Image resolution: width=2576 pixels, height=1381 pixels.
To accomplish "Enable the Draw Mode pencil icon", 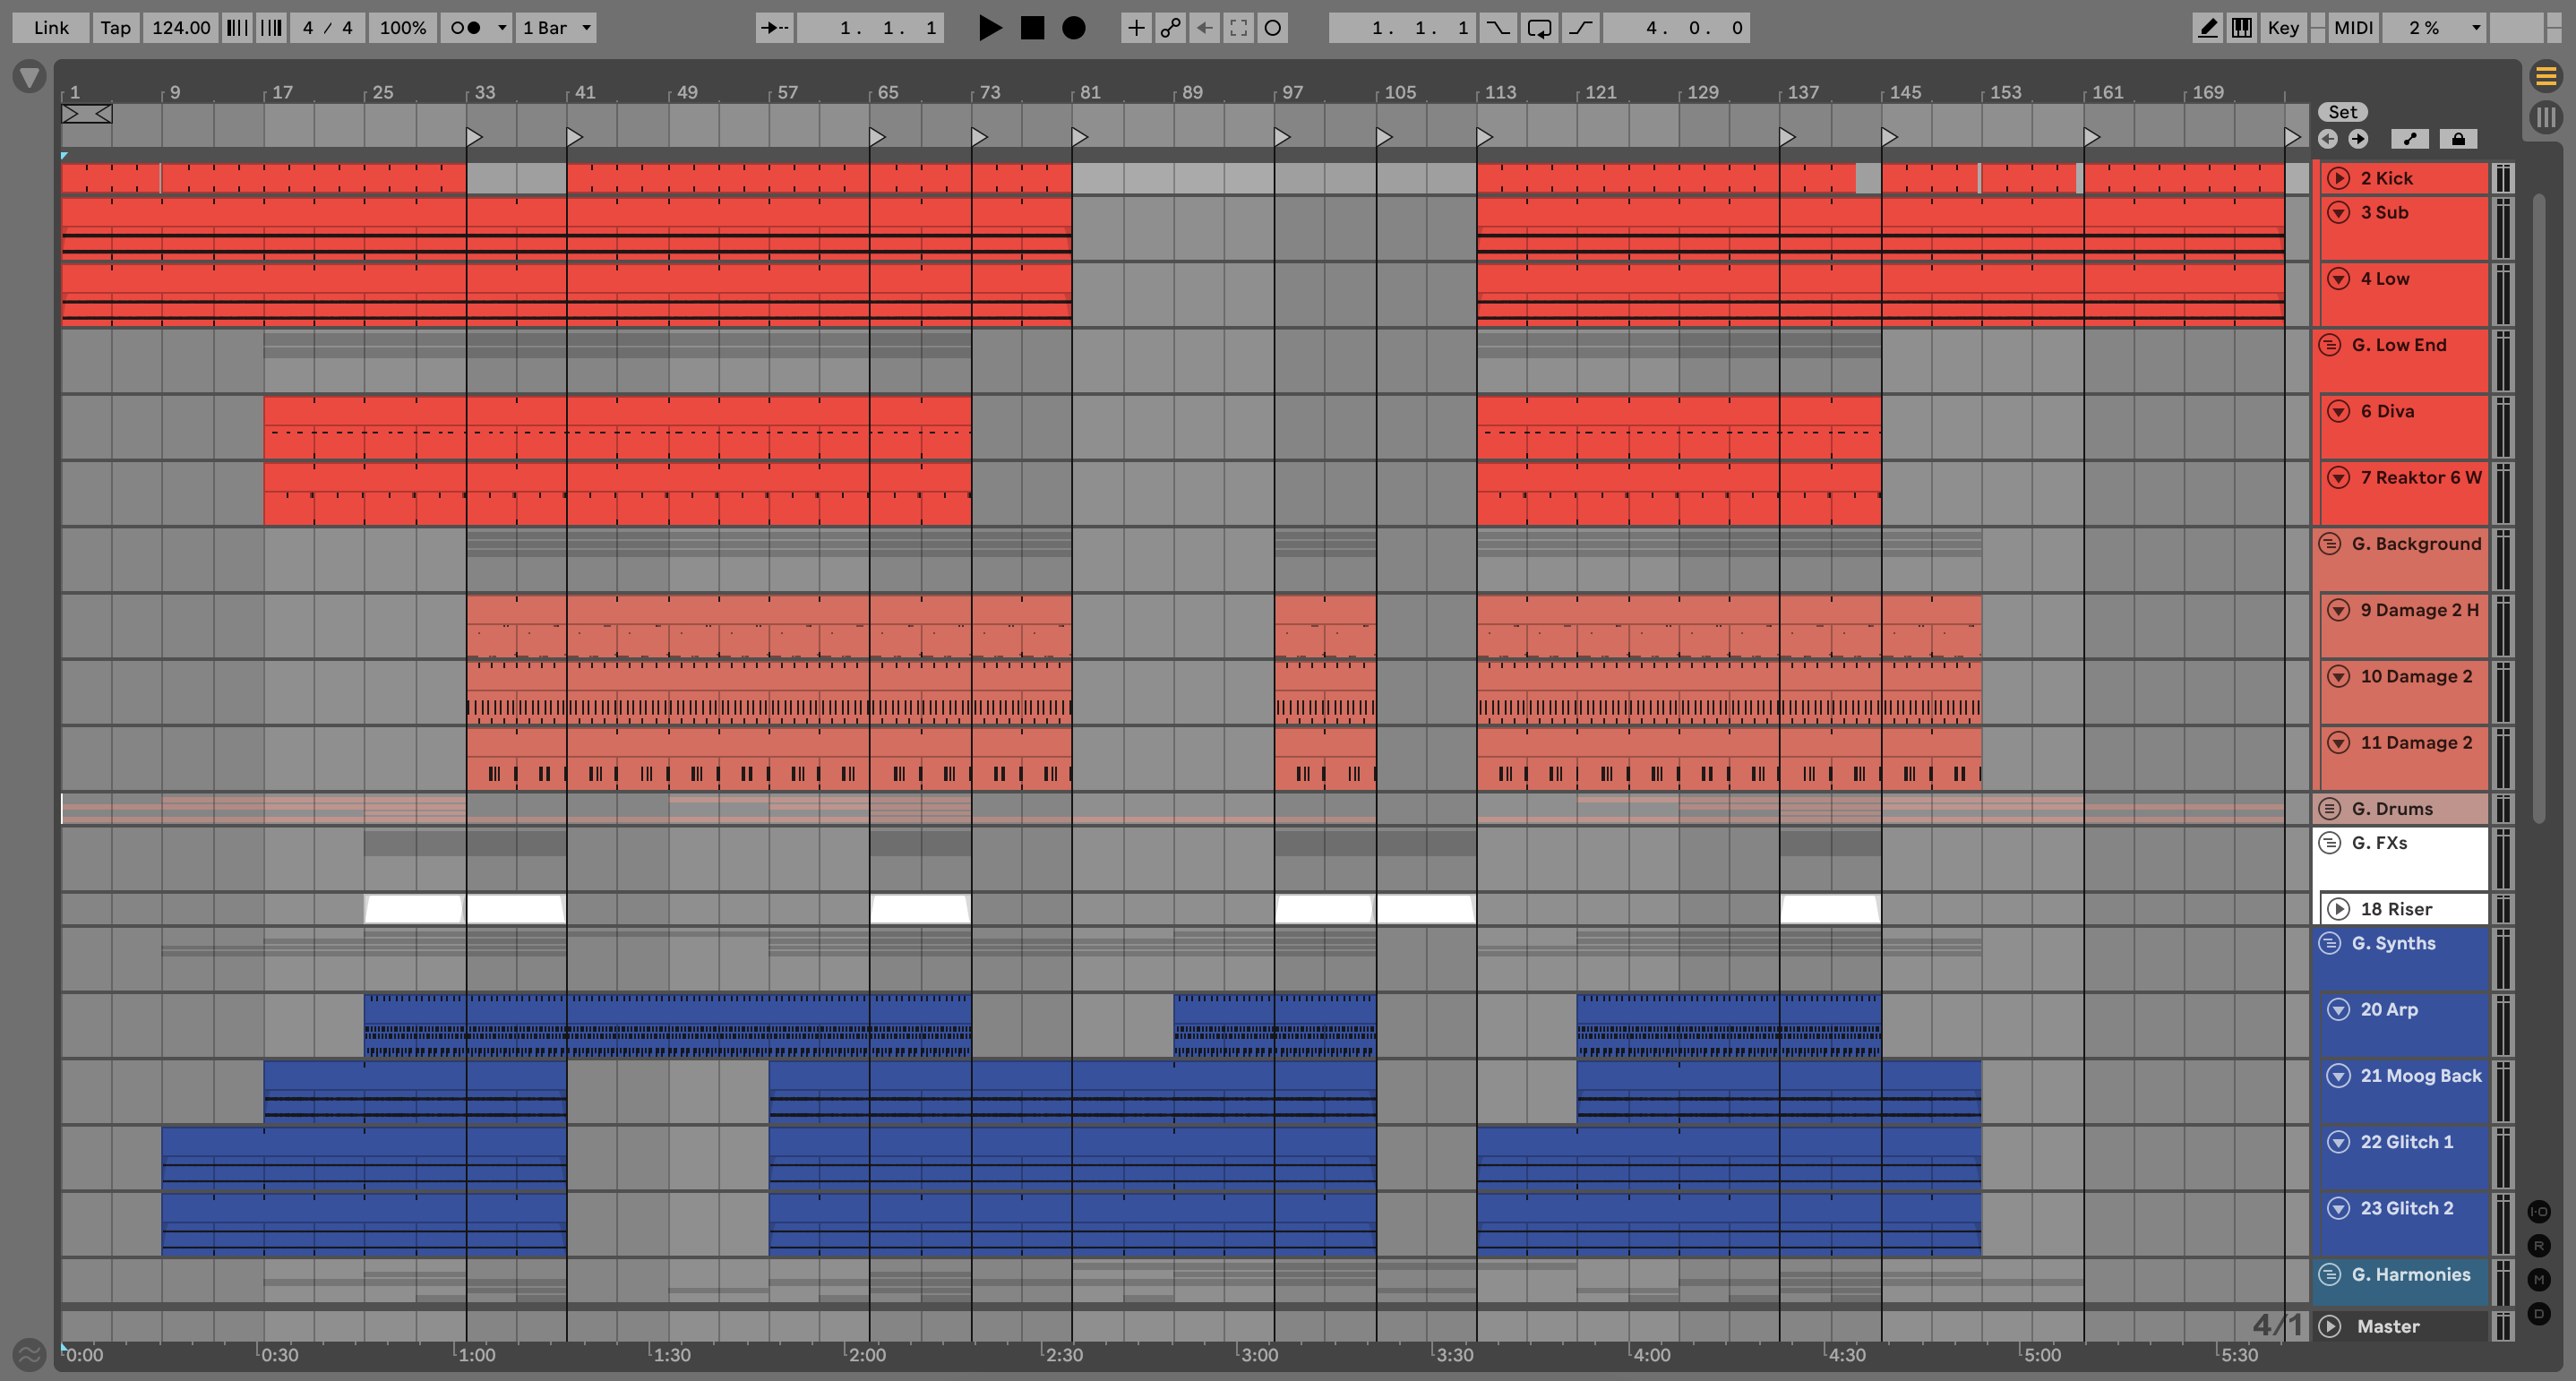I will 2207,27.
